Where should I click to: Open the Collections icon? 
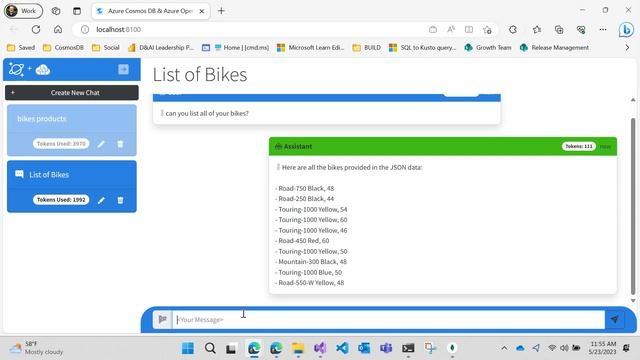click(559, 29)
